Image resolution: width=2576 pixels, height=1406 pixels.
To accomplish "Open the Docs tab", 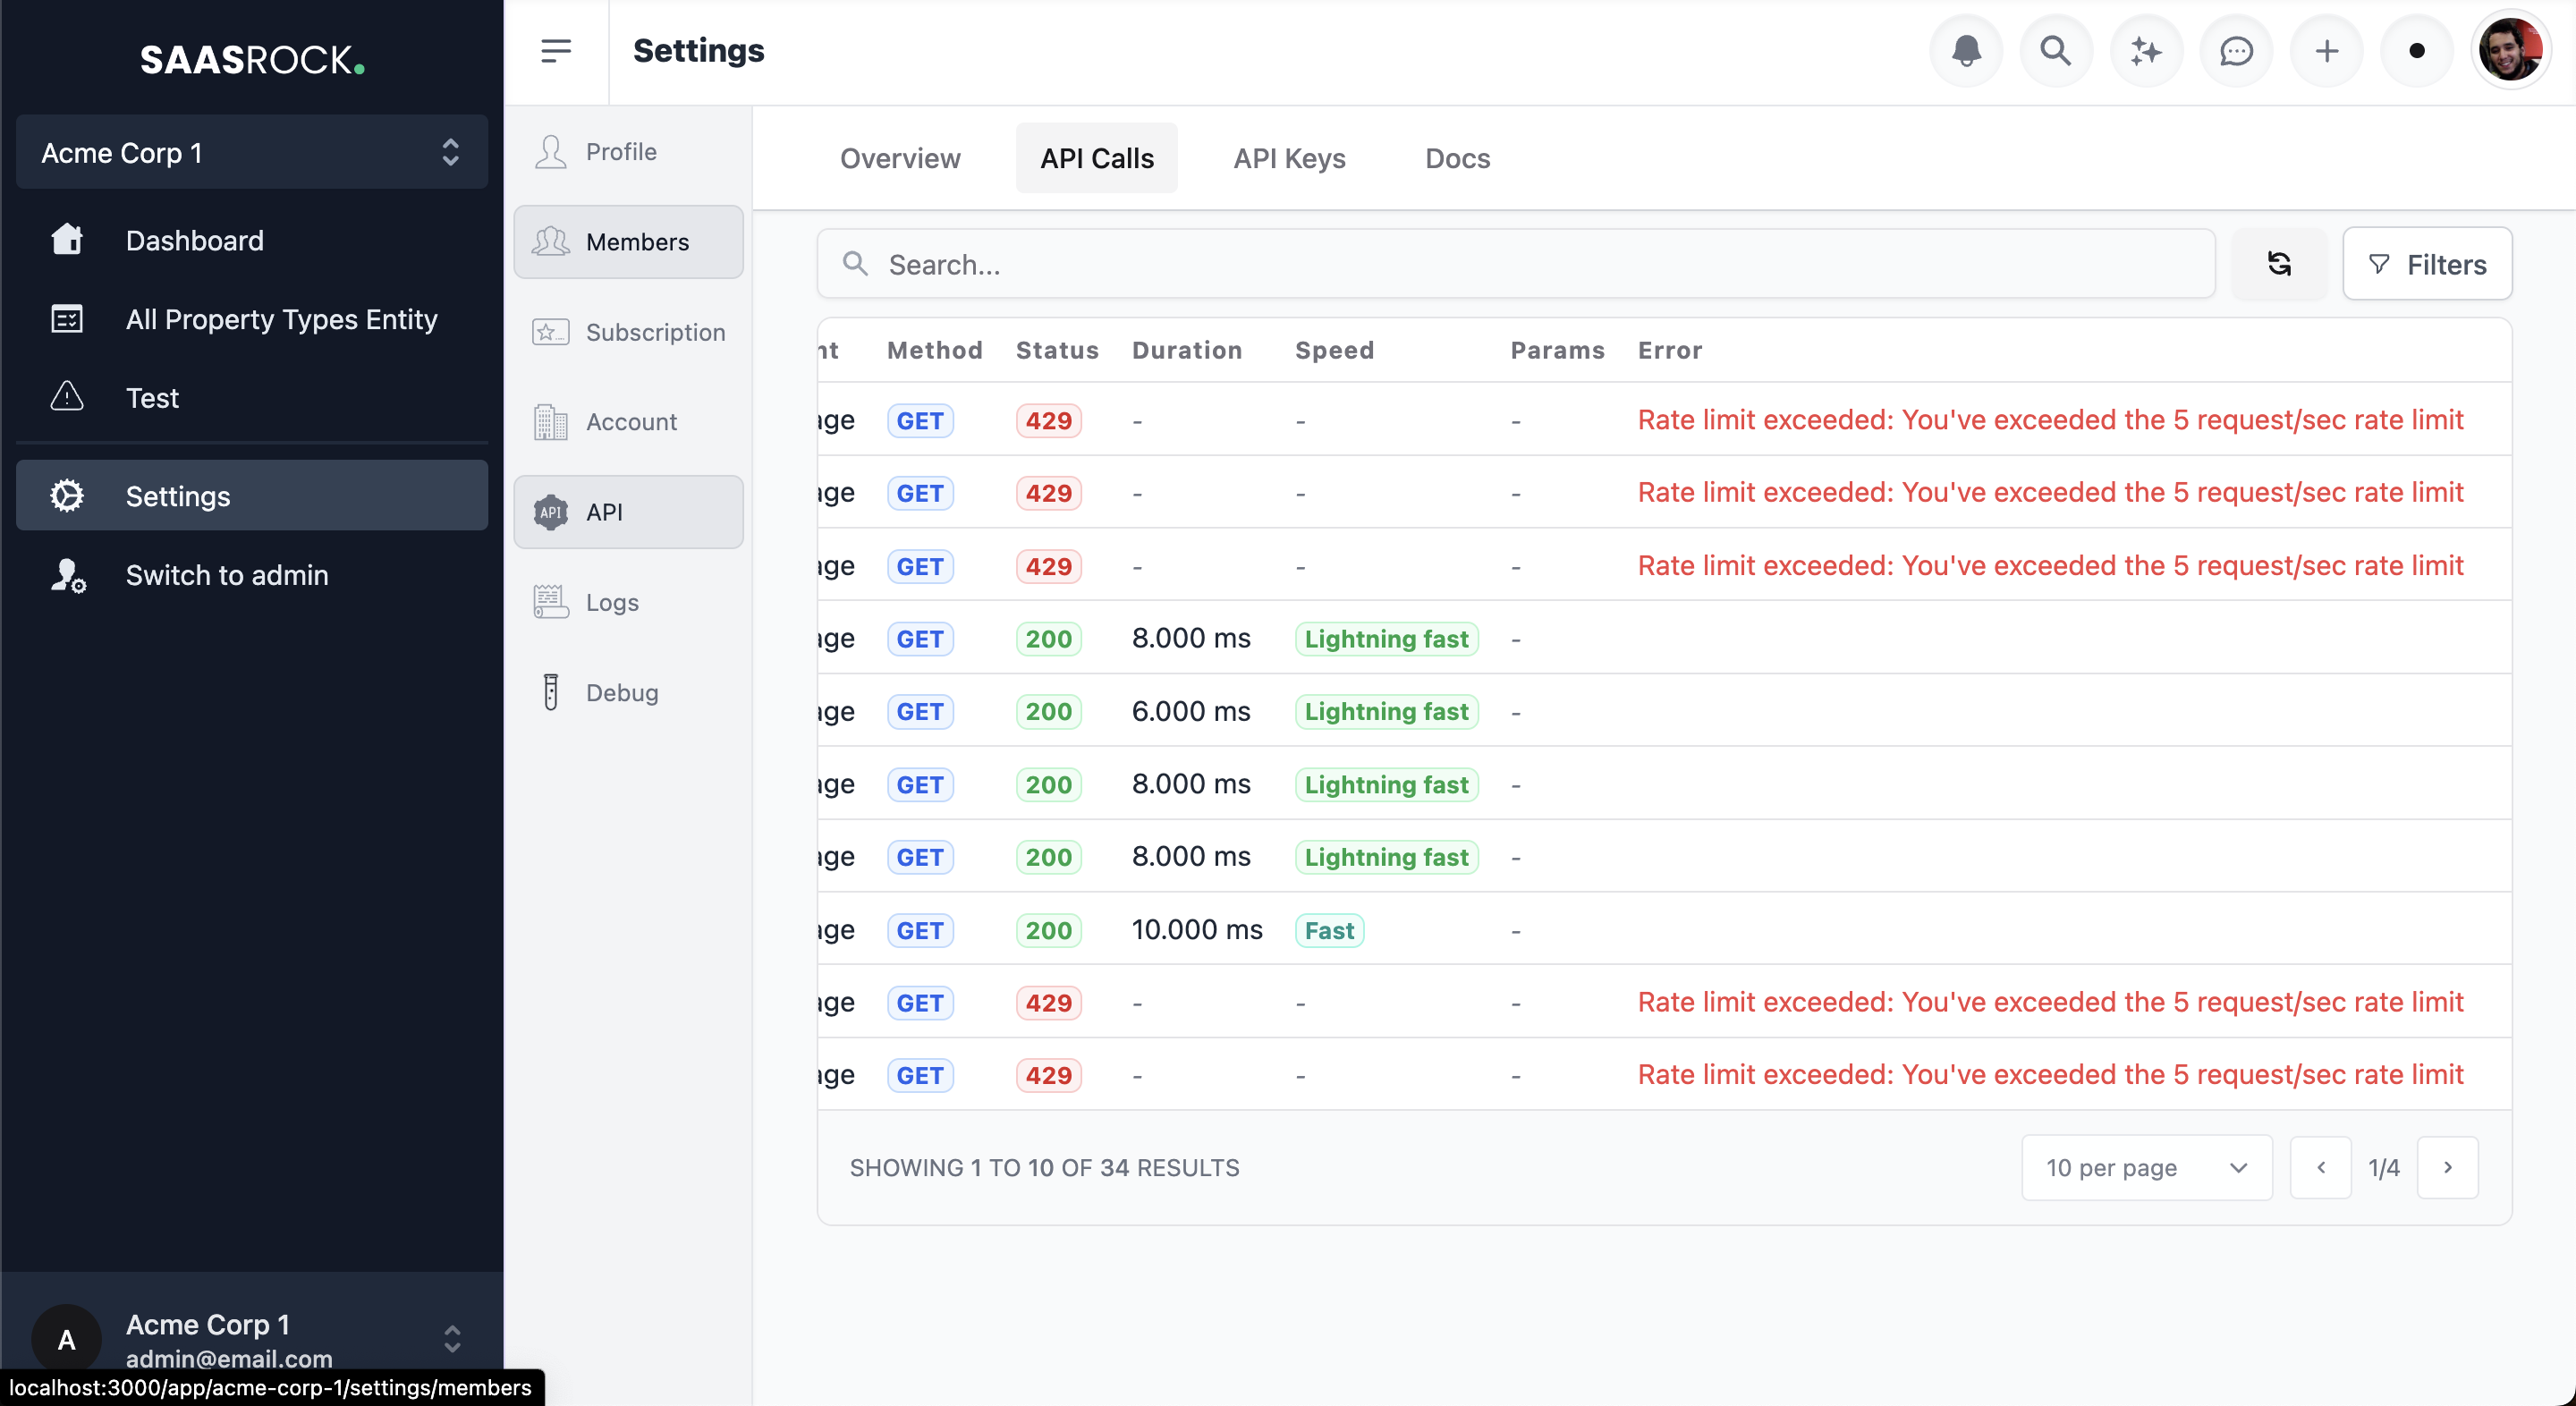I will (1456, 158).
